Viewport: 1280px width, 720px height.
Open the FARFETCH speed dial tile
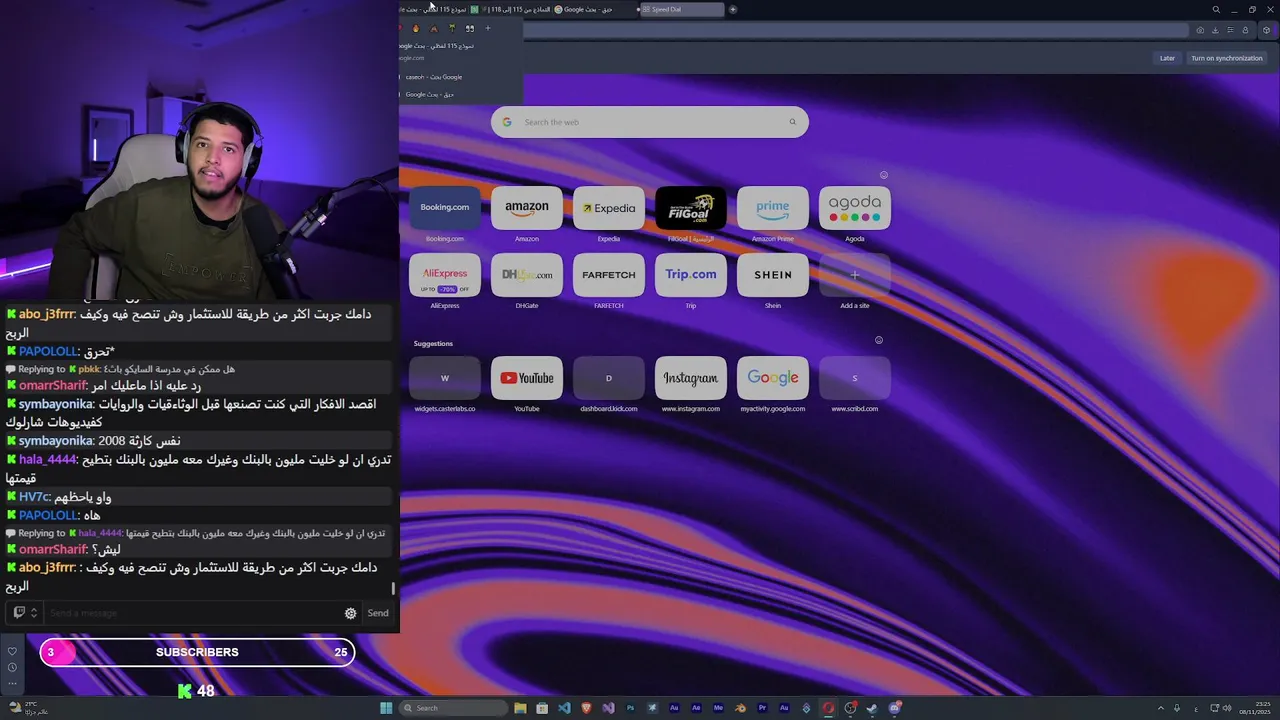point(609,275)
